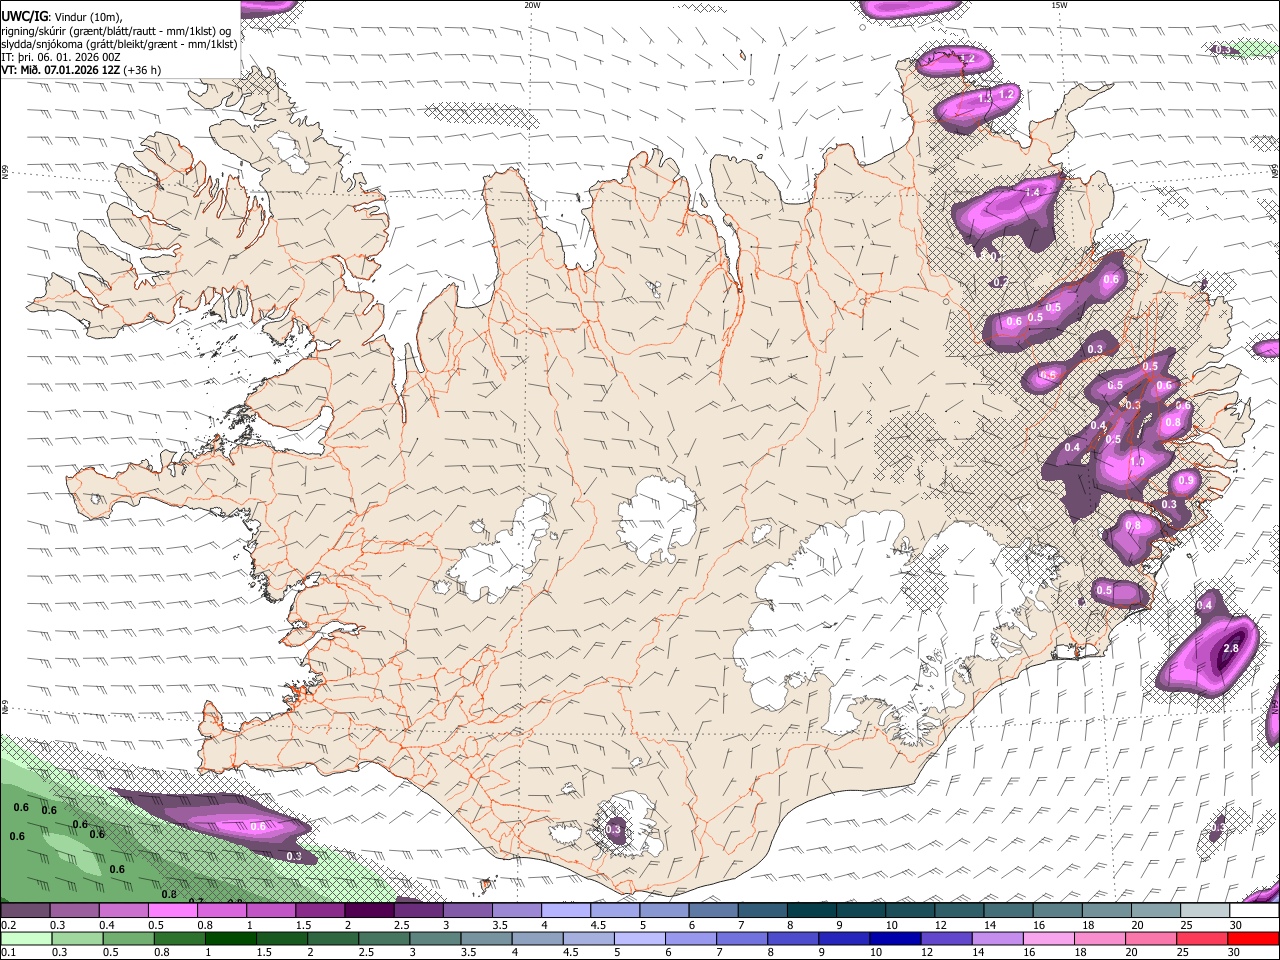Click the 'VT: Mið. 07.01.2026 12Z (+36 h)' line
1280x960 pixels.
(x=82, y=70)
